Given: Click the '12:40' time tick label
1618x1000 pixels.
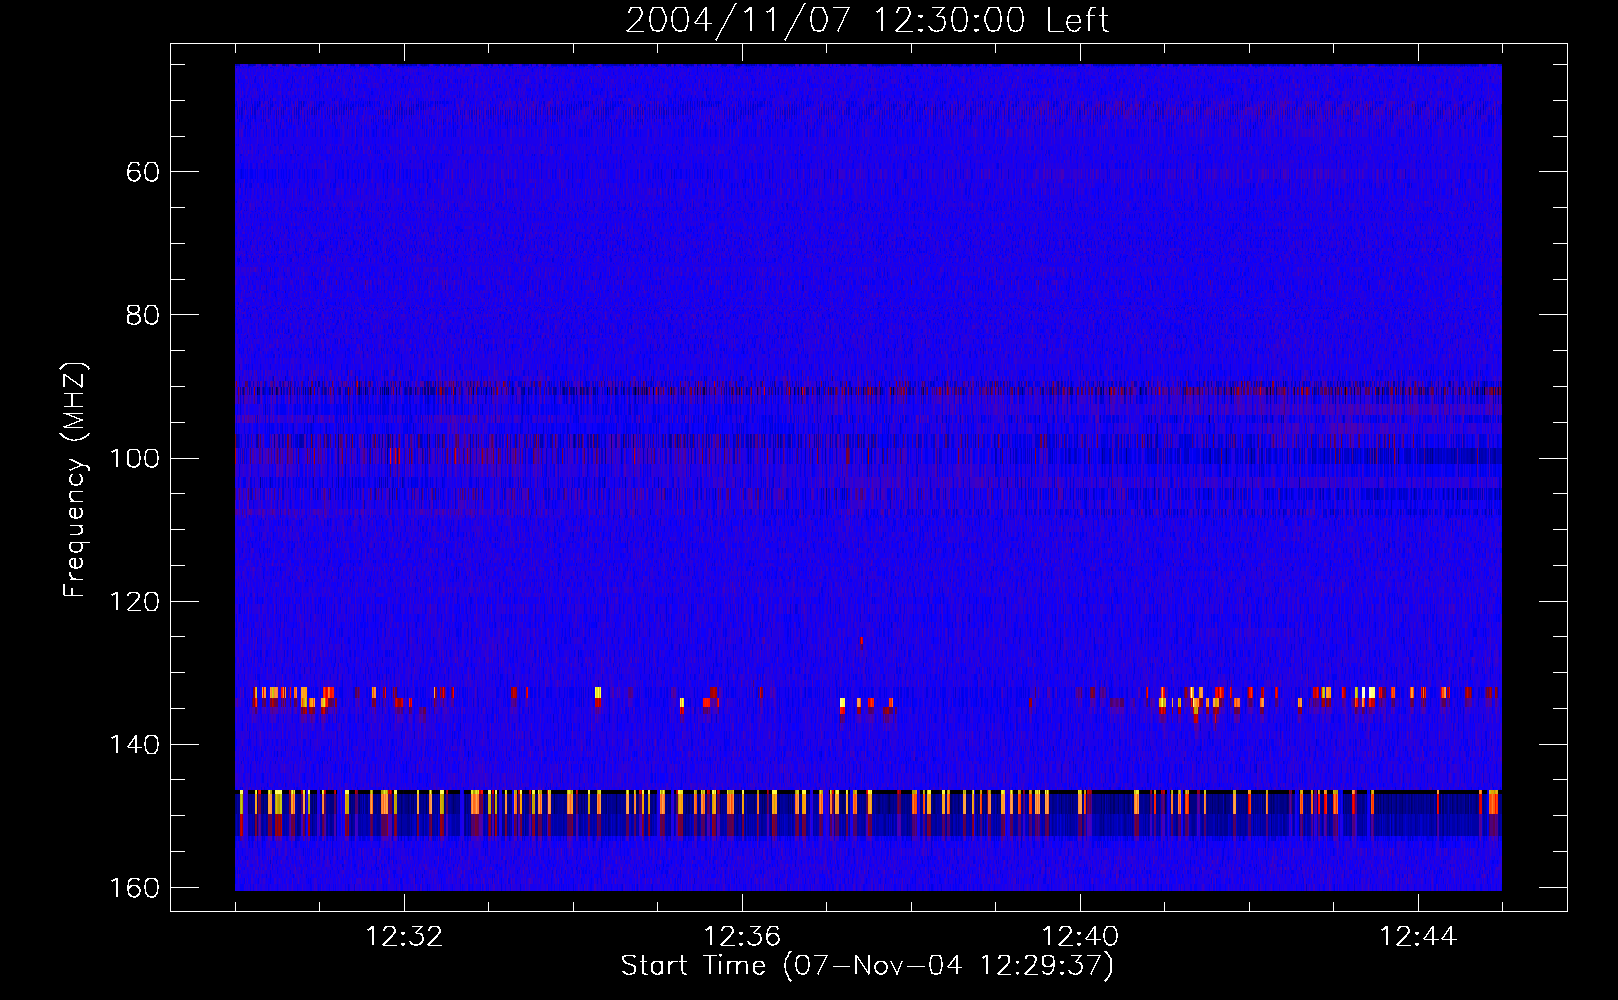Looking at the screenshot, I should tap(1080, 937).
